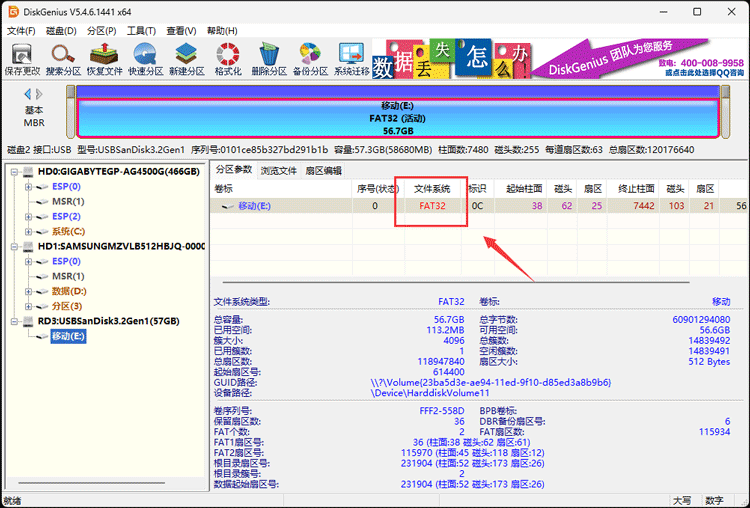Click the \Device\HarddiskVolume11 device path
This screenshot has height=508, width=750.
pyautogui.click(x=430, y=393)
